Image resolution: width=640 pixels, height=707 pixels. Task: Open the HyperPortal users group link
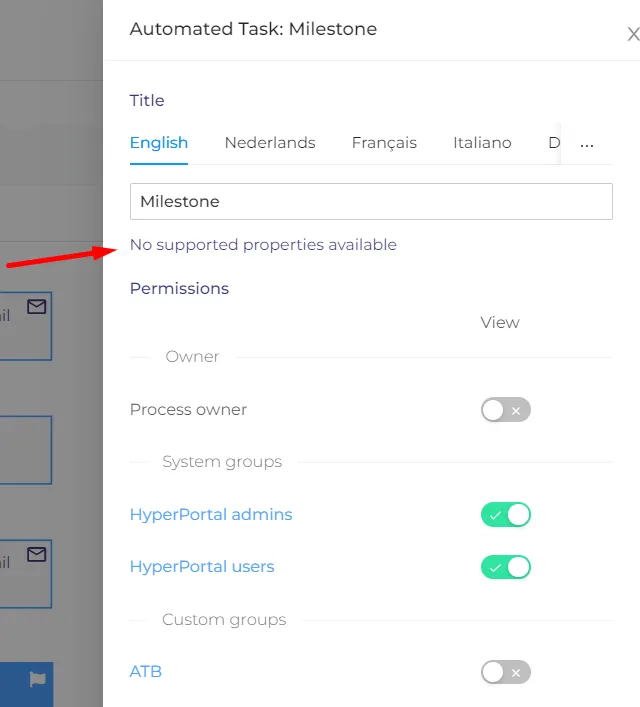(x=202, y=567)
